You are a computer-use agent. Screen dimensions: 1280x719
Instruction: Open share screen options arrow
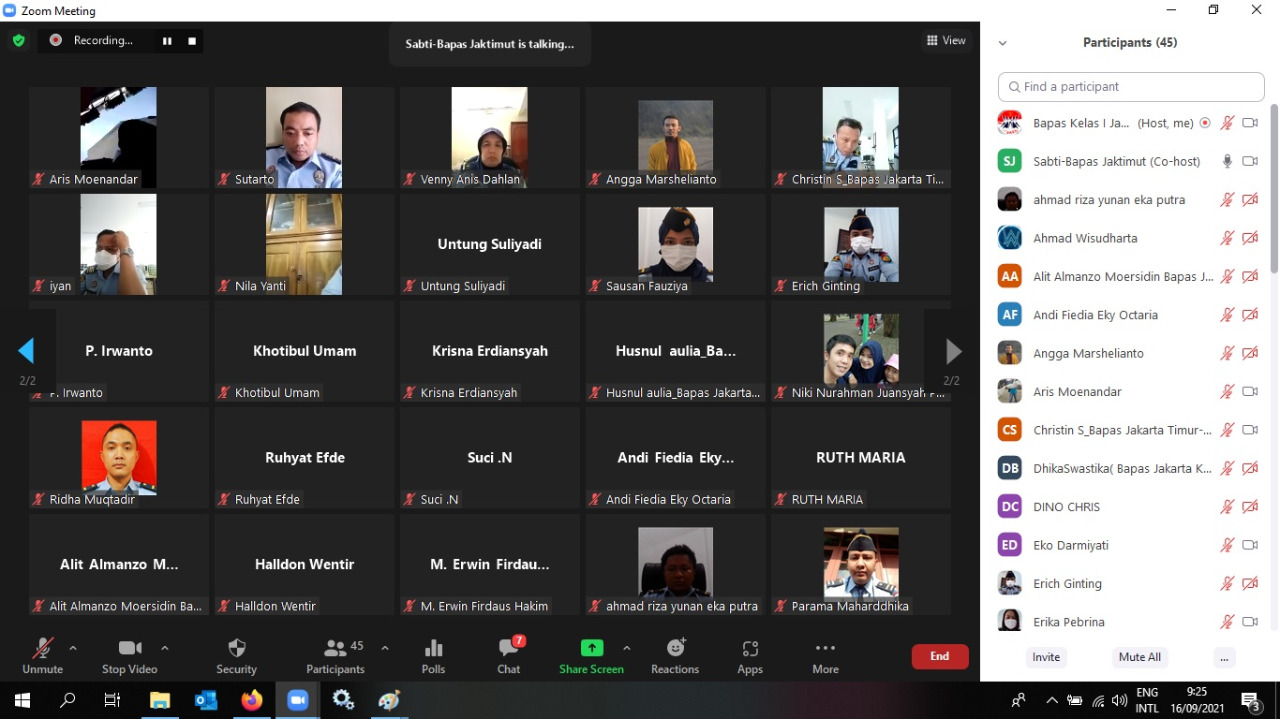pyautogui.click(x=627, y=648)
